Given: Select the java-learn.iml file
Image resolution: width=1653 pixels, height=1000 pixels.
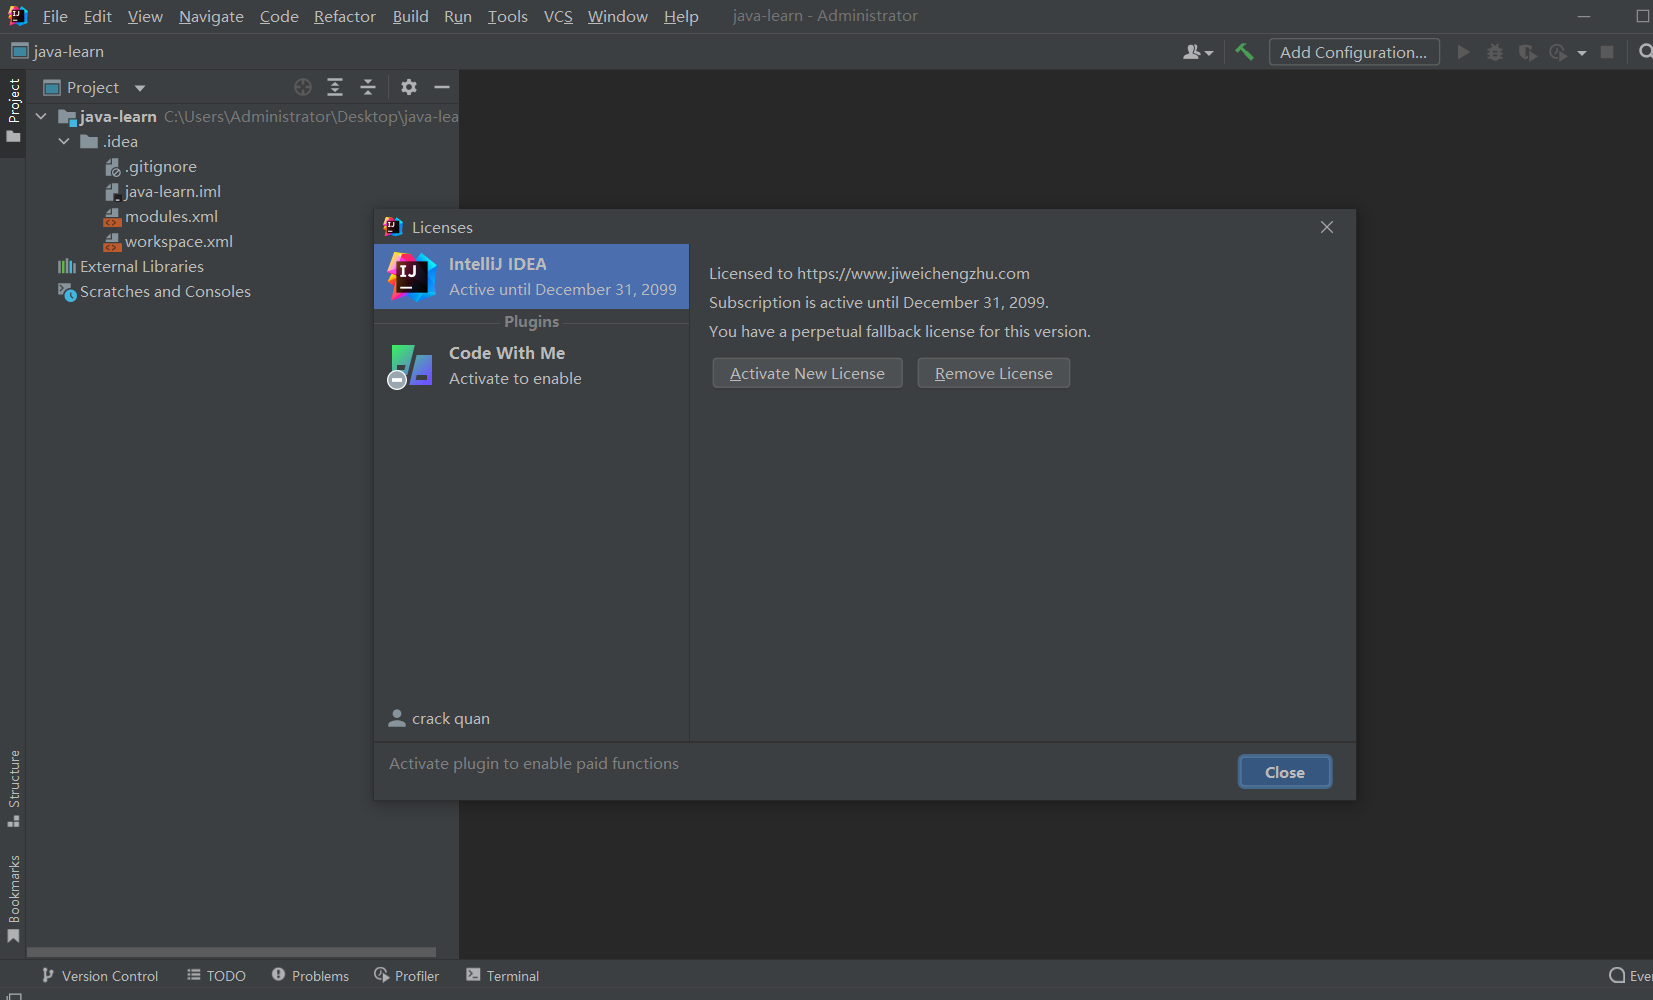Looking at the screenshot, I should [x=162, y=191].
